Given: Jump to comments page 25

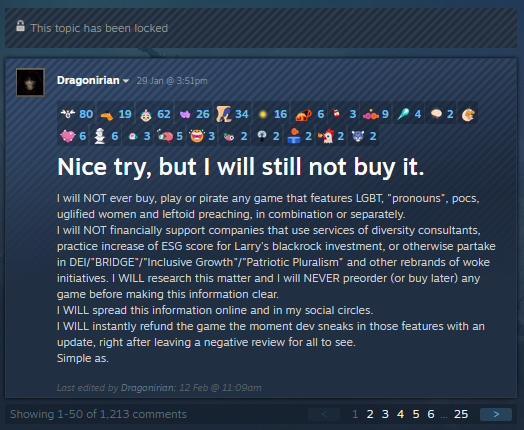Looking at the screenshot, I should pyautogui.click(x=461, y=414).
